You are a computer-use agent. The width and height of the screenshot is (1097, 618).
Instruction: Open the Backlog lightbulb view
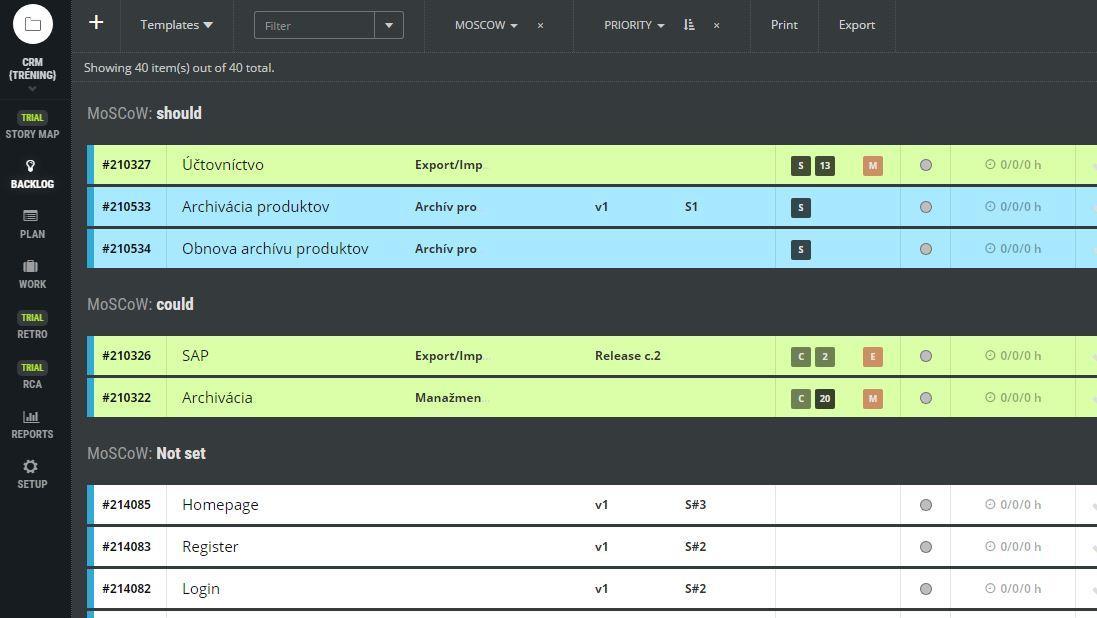click(x=32, y=174)
